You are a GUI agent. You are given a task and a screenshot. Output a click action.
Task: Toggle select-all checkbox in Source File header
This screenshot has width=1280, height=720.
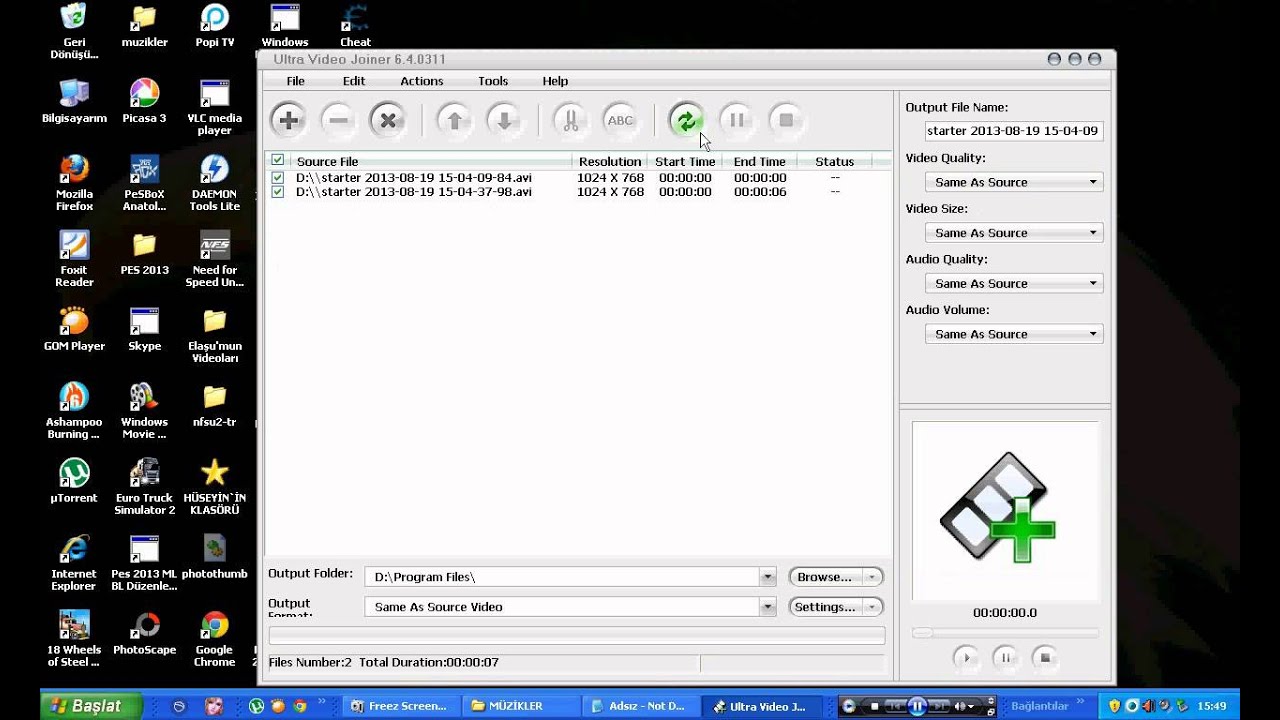click(278, 161)
